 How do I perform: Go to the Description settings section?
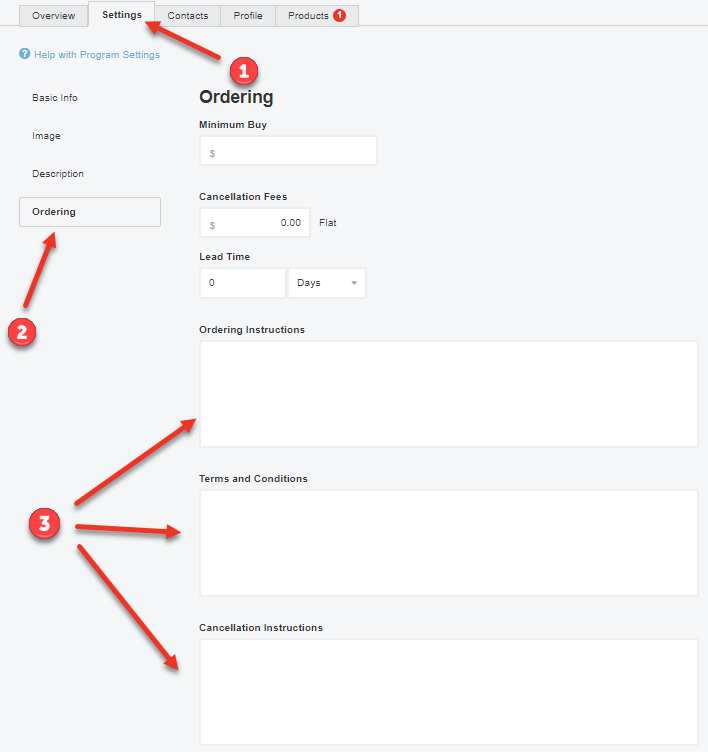pos(58,174)
